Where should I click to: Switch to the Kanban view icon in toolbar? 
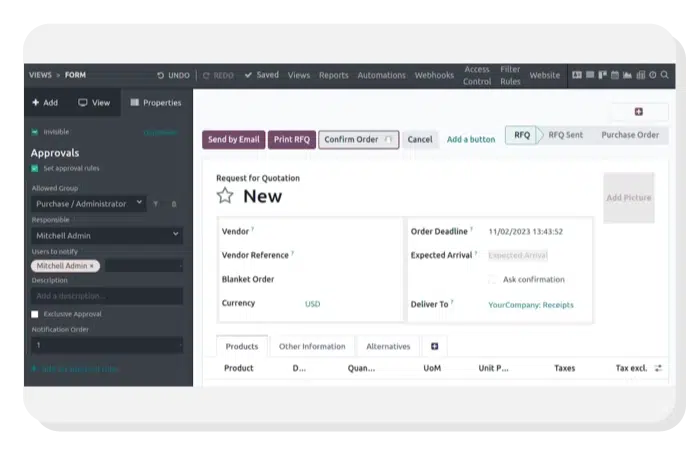click(602, 75)
